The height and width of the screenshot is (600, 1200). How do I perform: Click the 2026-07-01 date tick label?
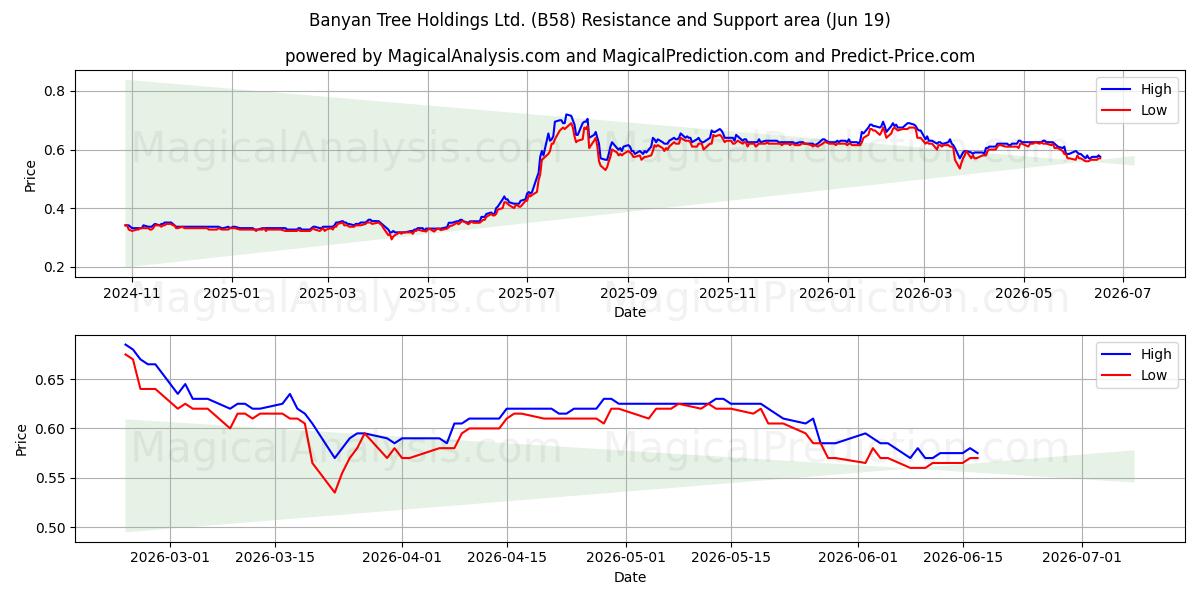click(x=1083, y=560)
